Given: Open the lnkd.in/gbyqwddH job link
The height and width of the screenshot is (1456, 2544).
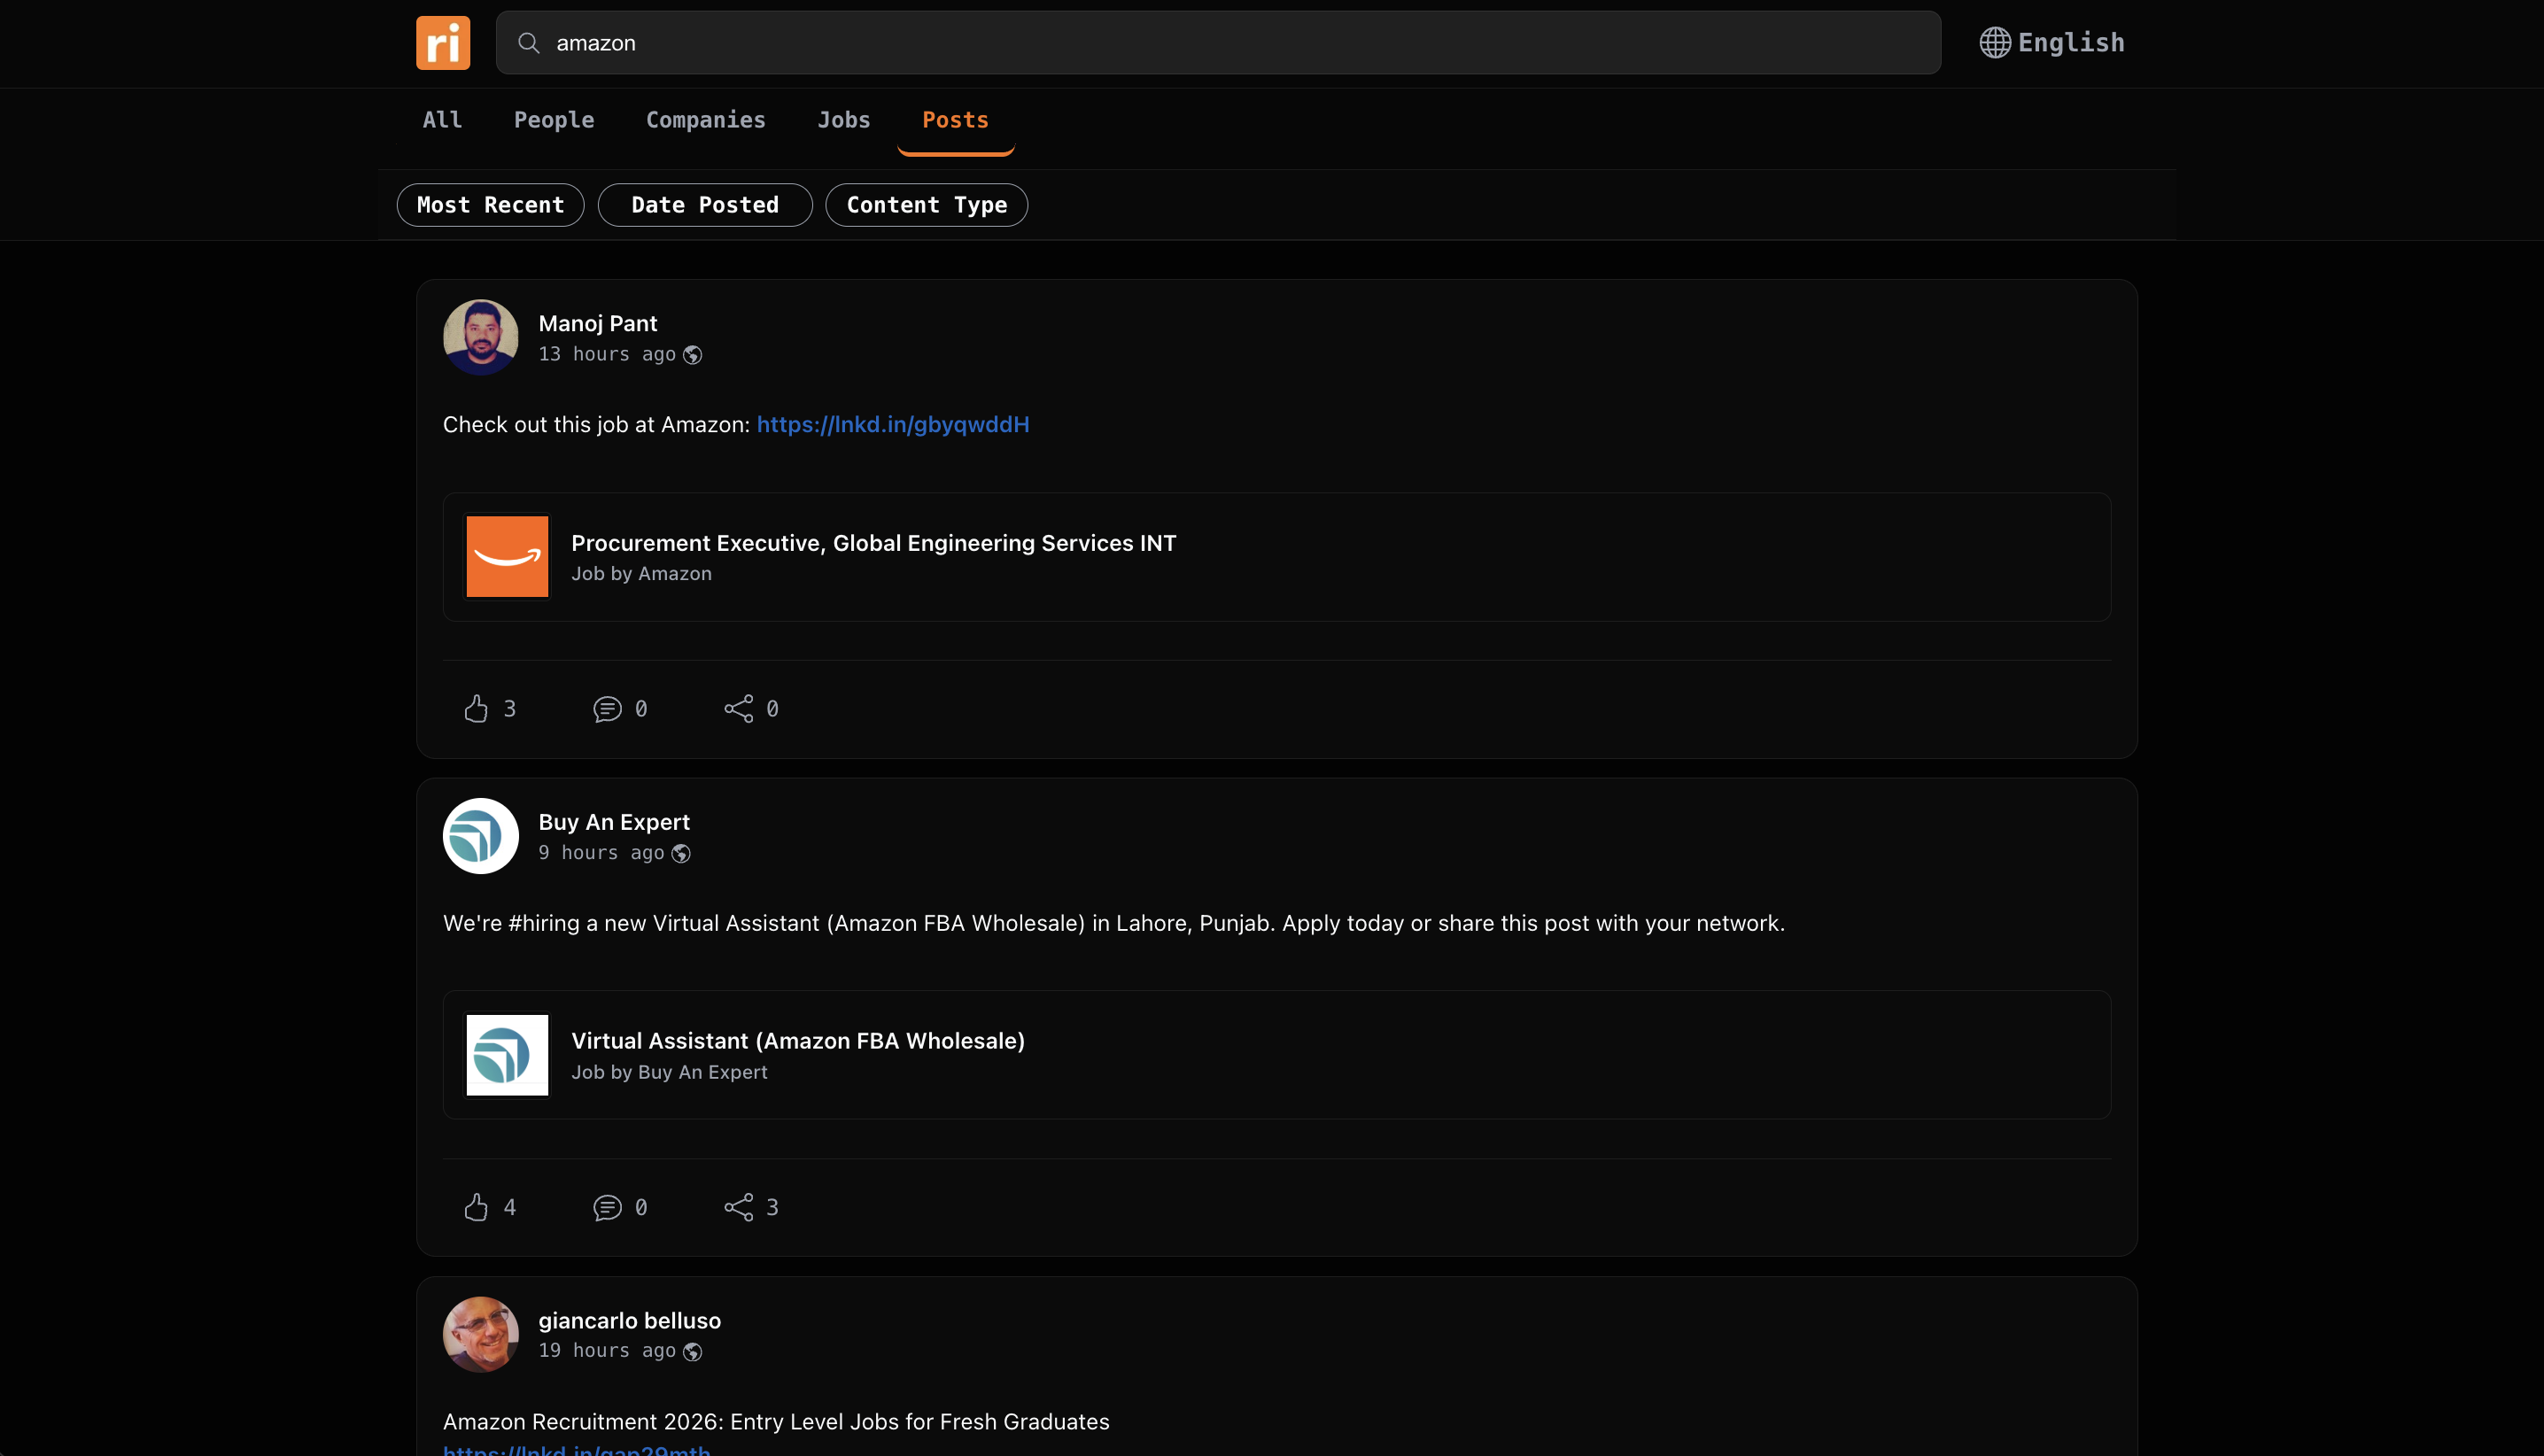Looking at the screenshot, I should (892, 424).
